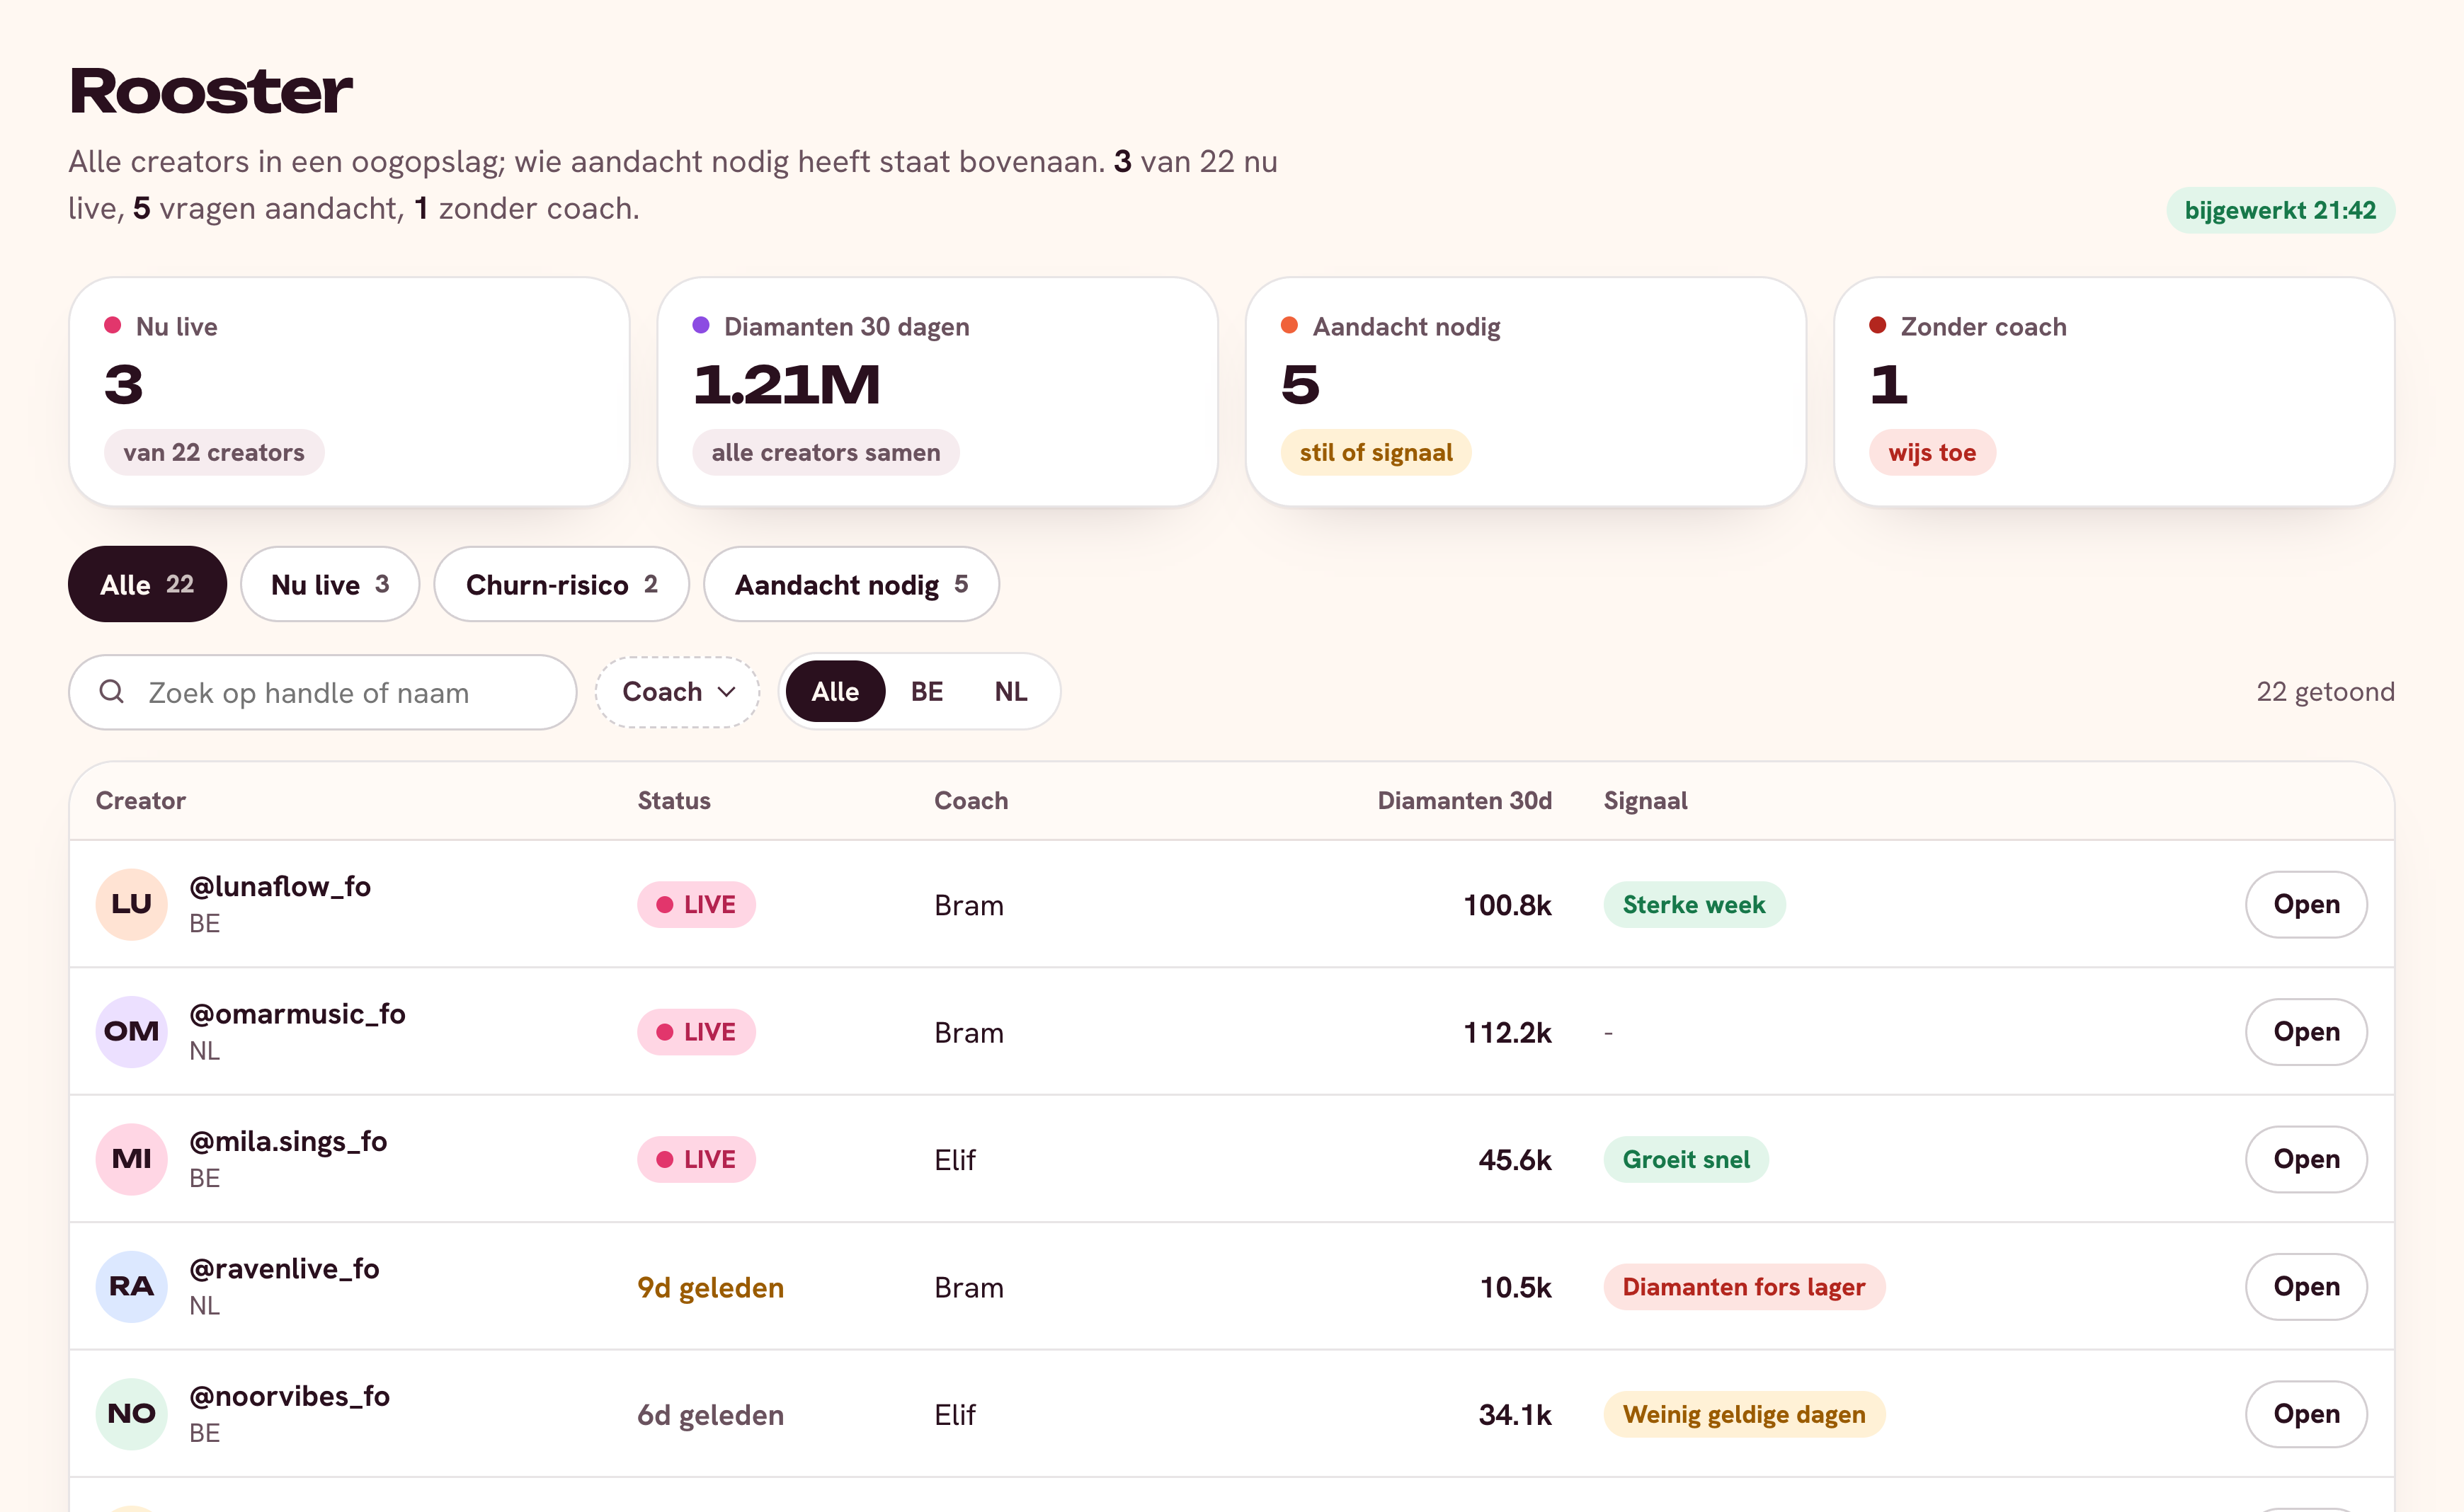
Task: Click the LU avatar for @lunaflow_fo
Action: (x=131, y=904)
